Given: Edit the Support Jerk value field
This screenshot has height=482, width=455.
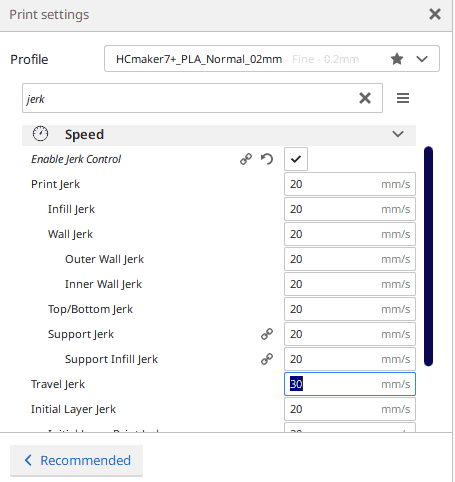Looking at the screenshot, I should pos(350,334).
